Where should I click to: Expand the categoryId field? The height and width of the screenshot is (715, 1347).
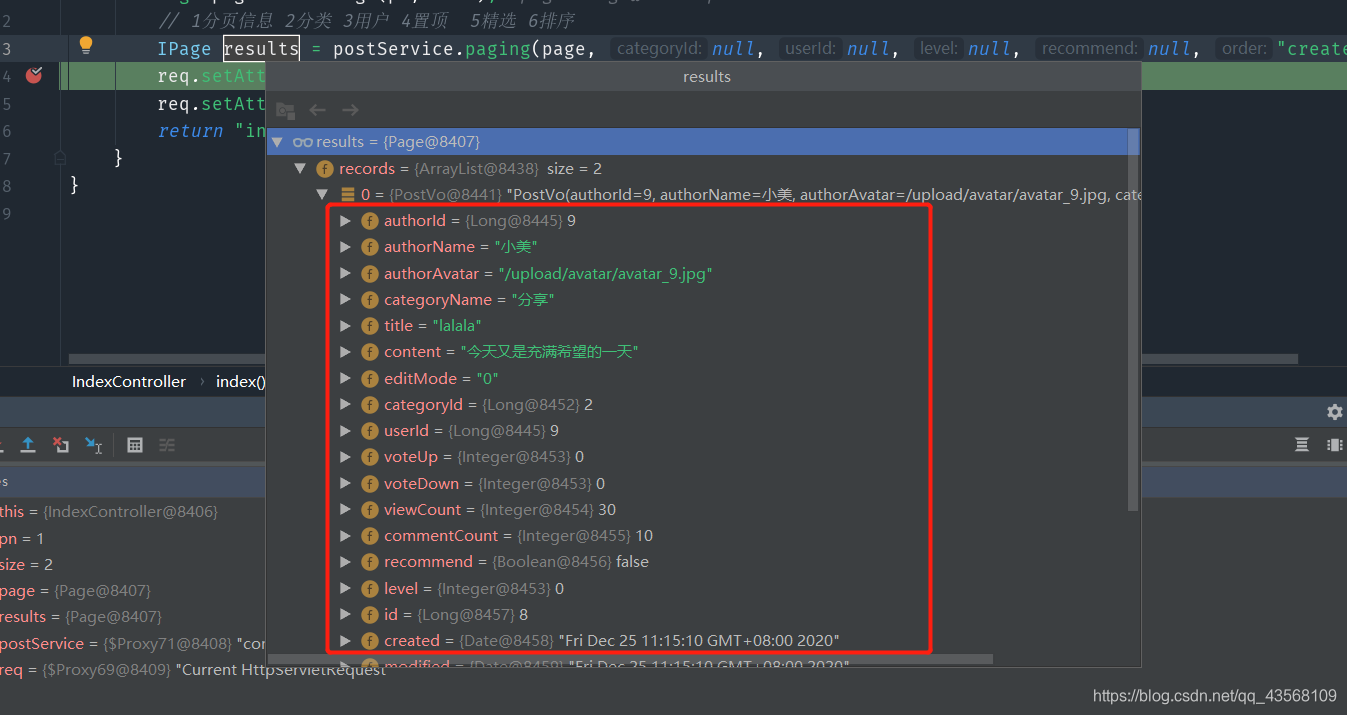[345, 405]
